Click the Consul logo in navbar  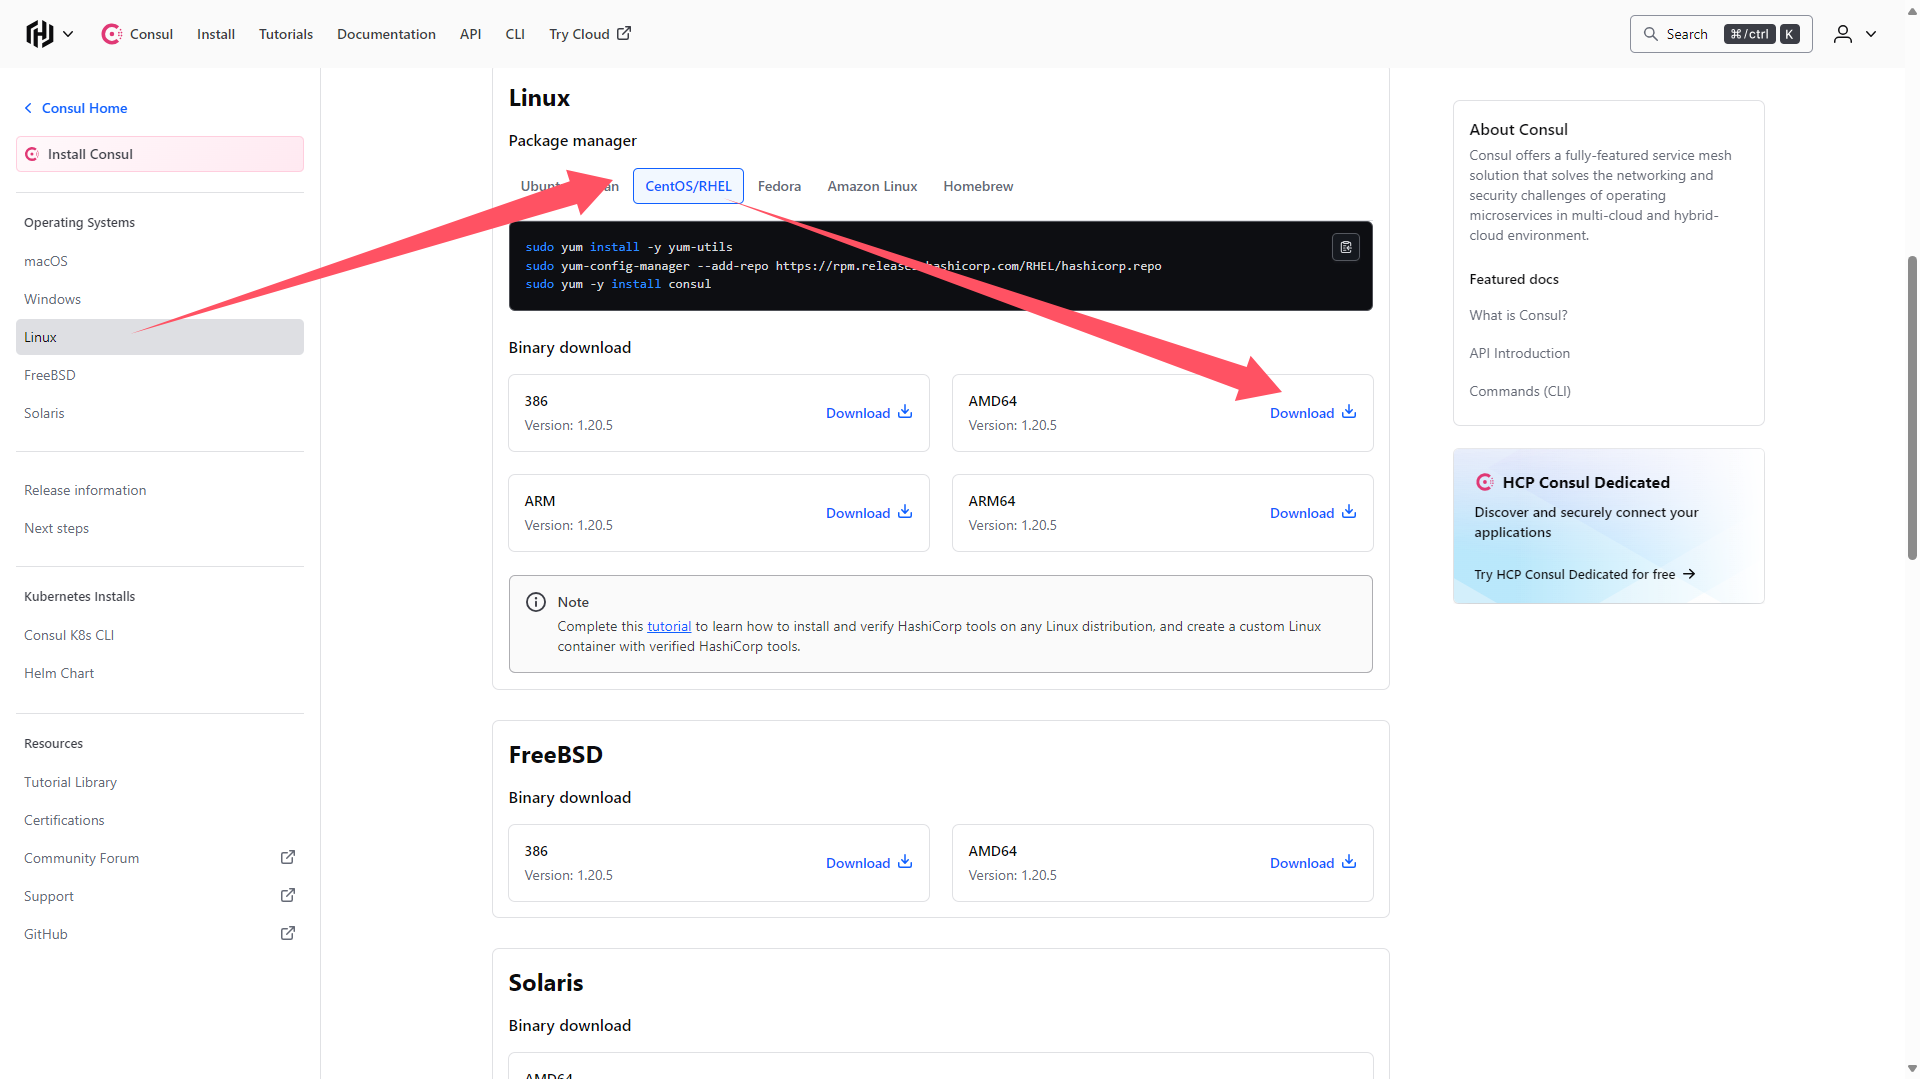pyautogui.click(x=111, y=34)
